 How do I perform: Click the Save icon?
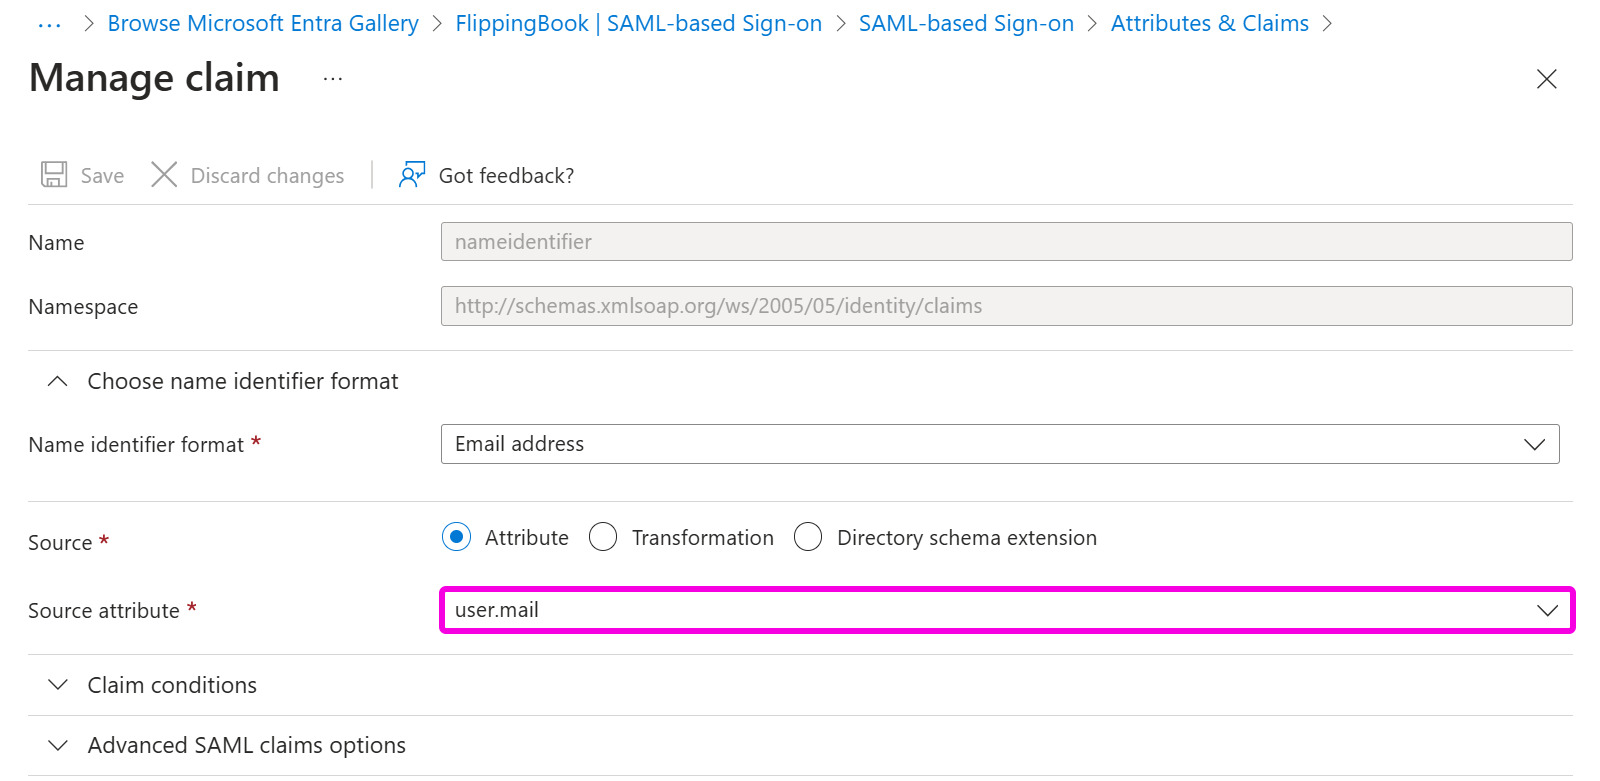pyautogui.click(x=54, y=174)
